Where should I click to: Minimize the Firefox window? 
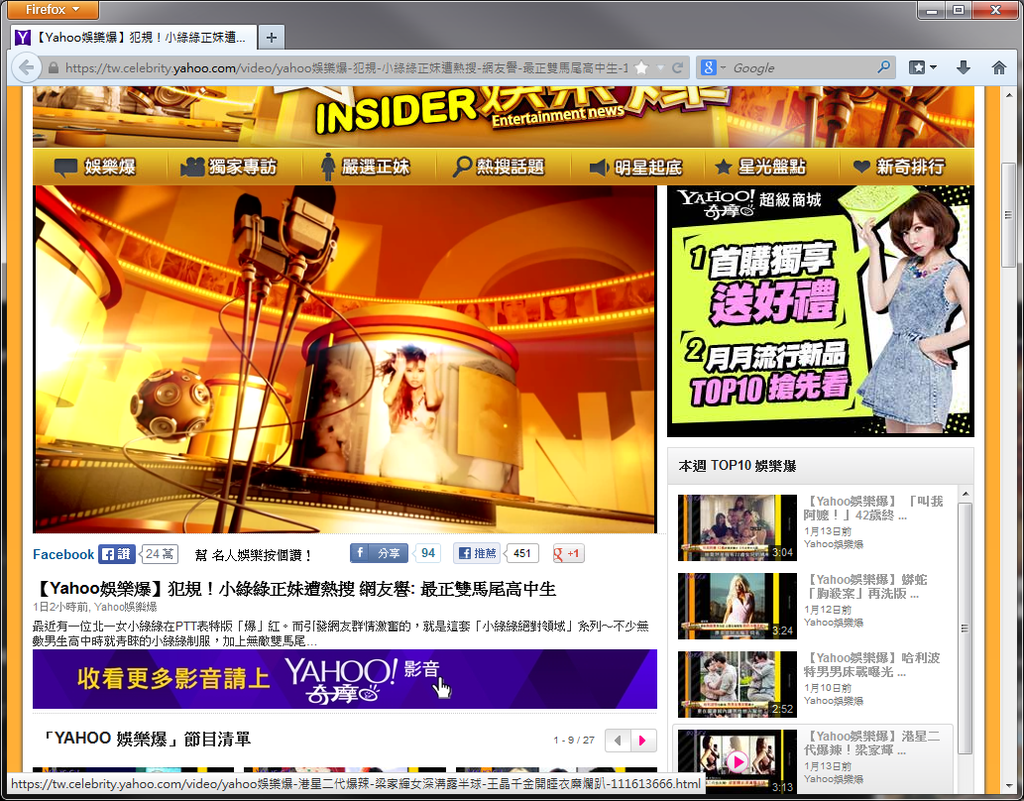[933, 10]
